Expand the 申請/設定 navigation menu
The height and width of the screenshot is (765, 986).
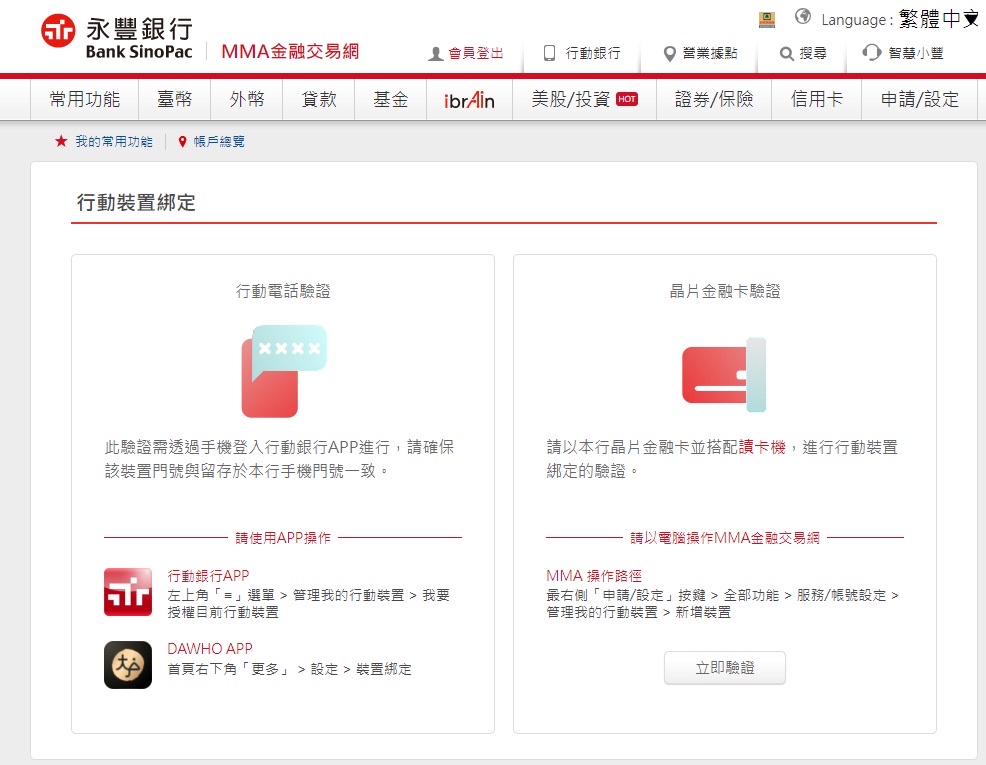pos(919,99)
